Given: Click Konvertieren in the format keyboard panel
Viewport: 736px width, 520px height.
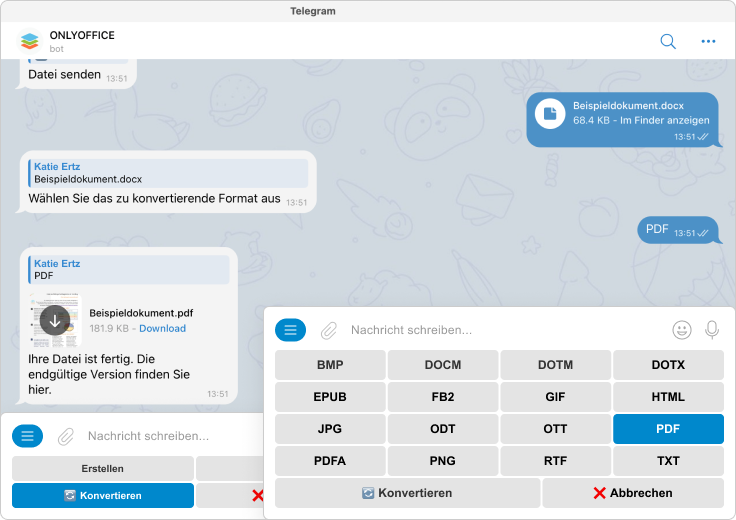Looking at the screenshot, I should [x=407, y=493].
